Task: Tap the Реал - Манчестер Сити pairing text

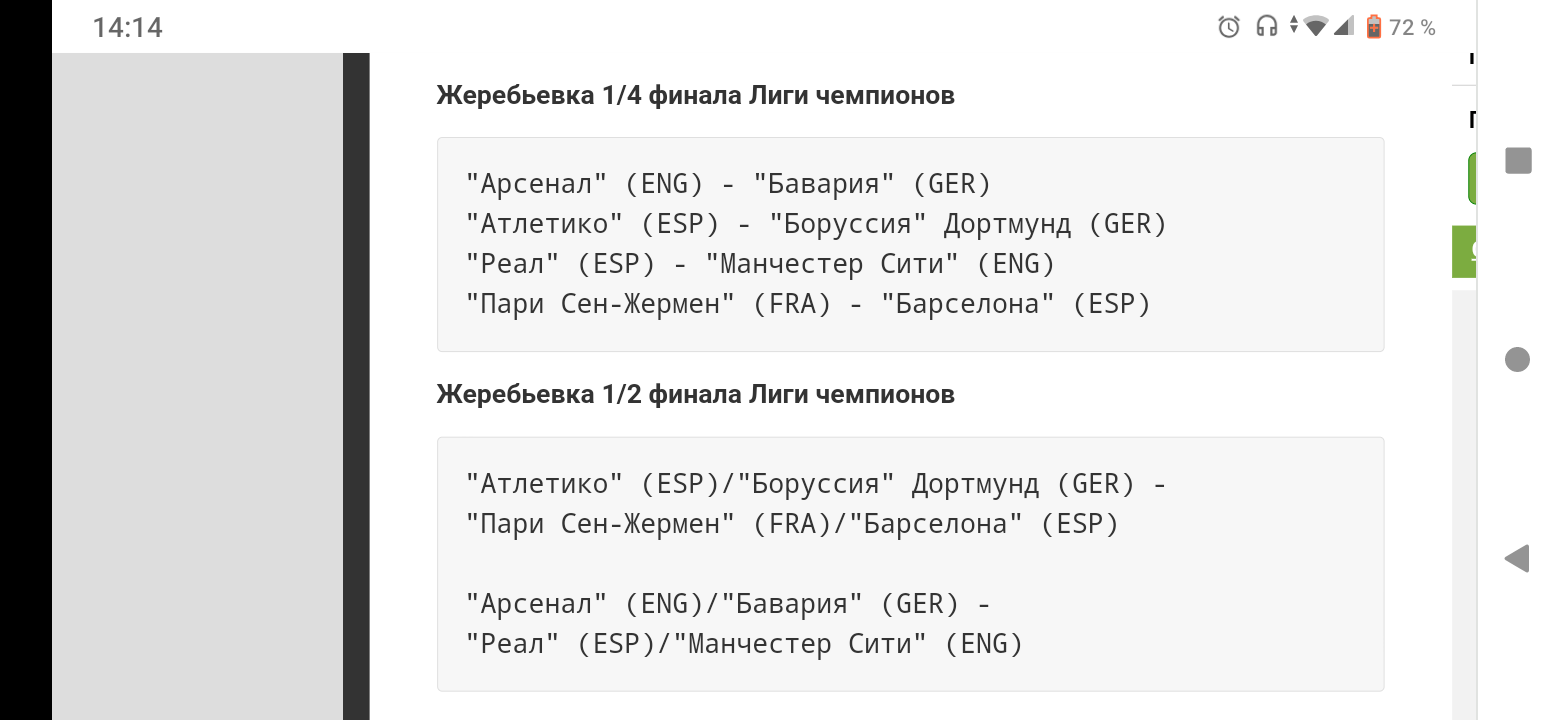Action: 760,263
